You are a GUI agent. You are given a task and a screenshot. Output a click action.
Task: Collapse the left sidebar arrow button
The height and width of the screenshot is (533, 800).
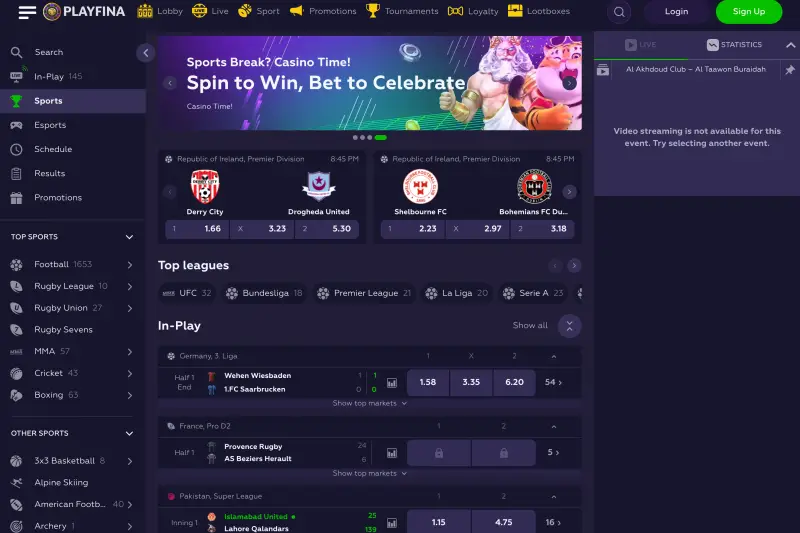[145, 53]
